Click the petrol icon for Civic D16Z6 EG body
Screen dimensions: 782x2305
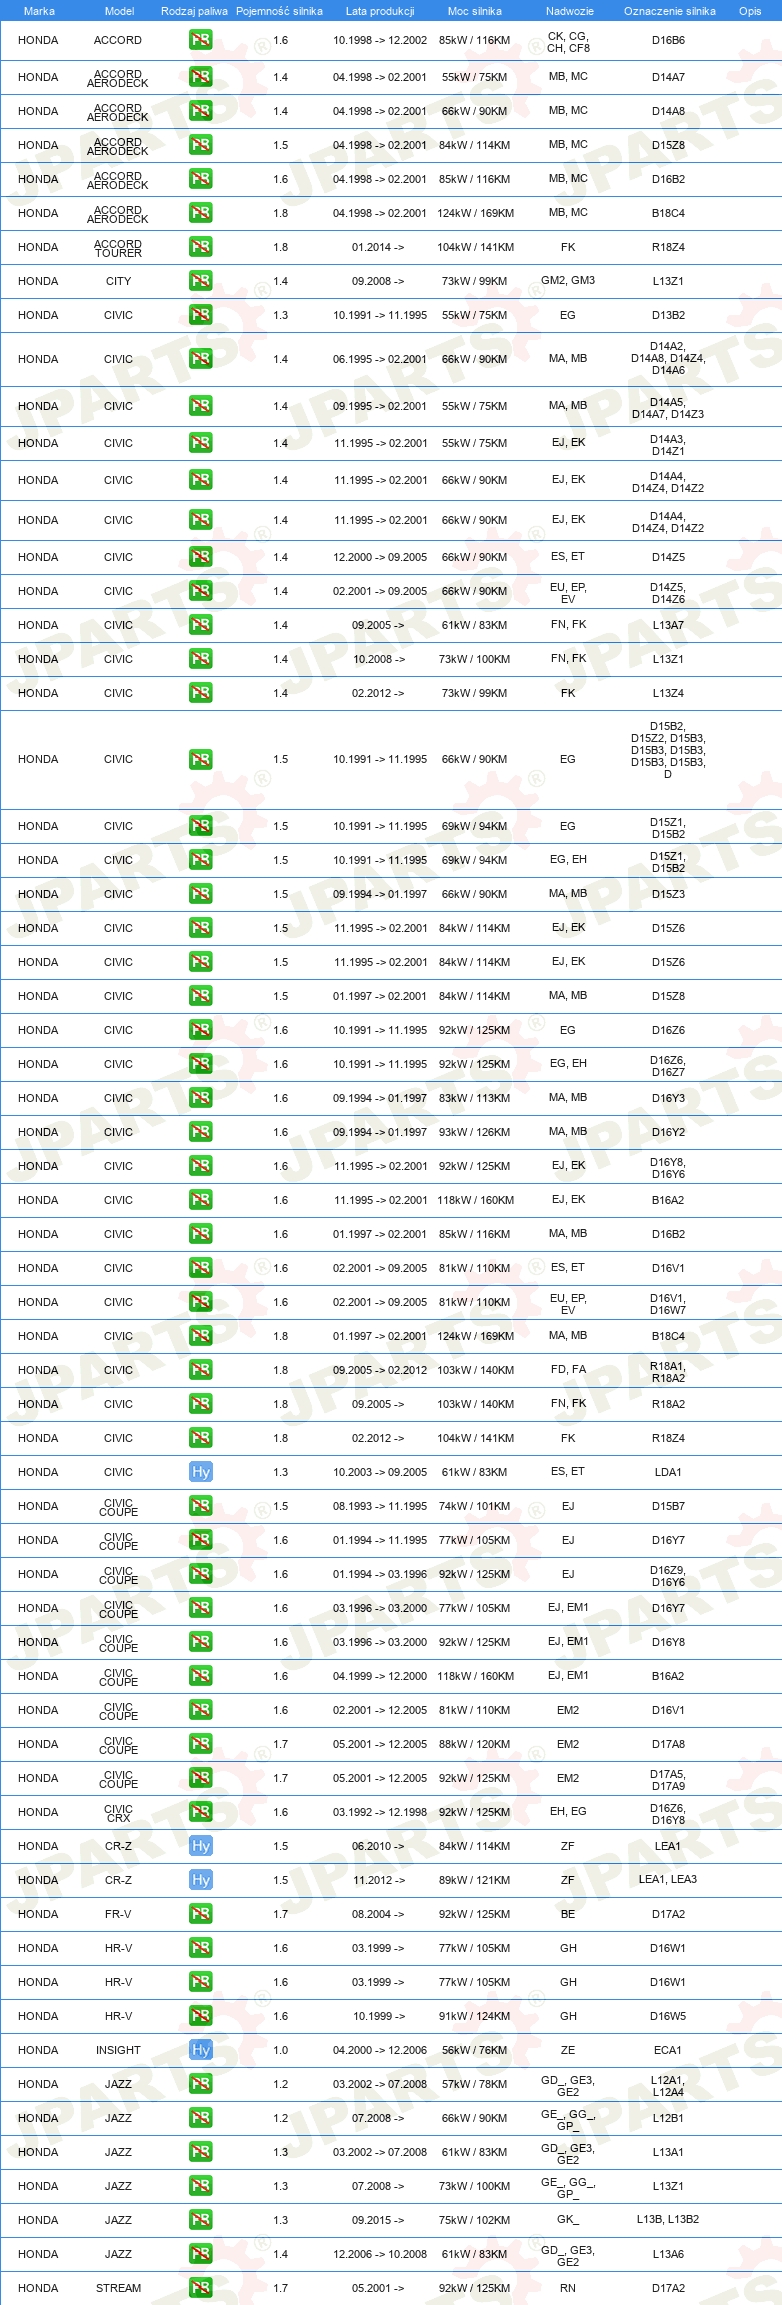[200, 1030]
